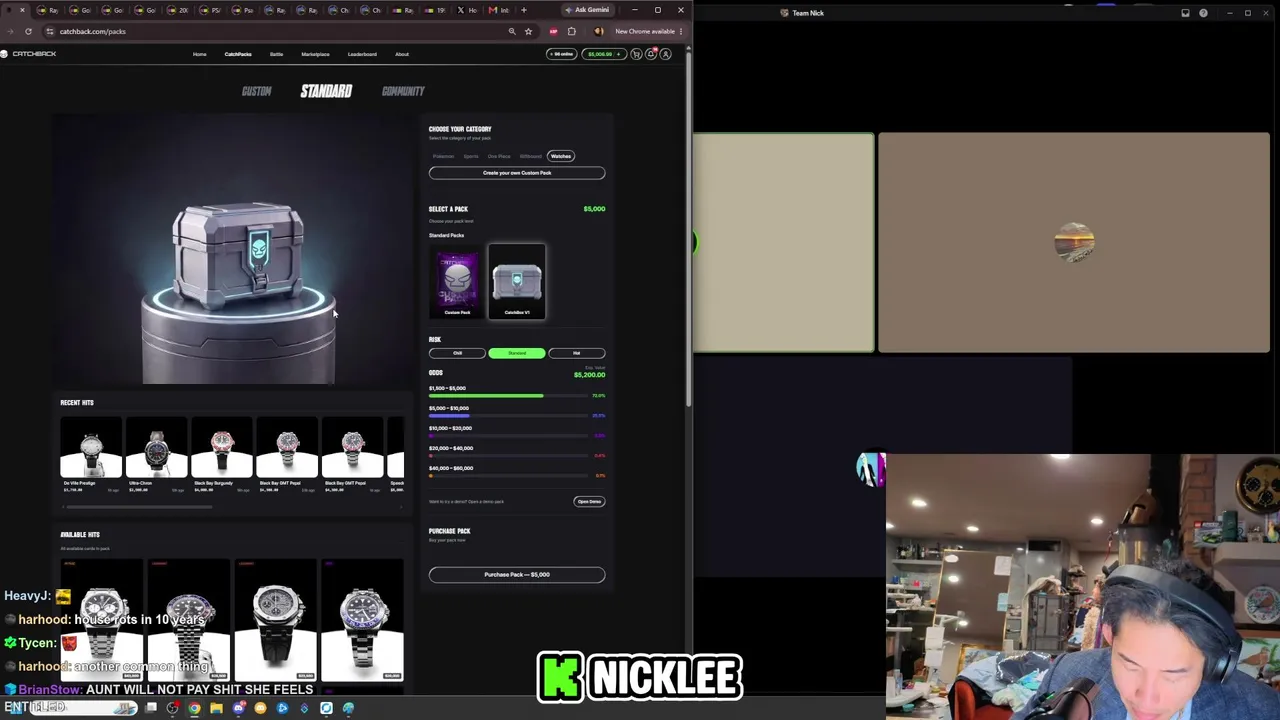Screen dimensions: 1280x720
Task: Choose the Riftbound category
Action: coord(530,156)
